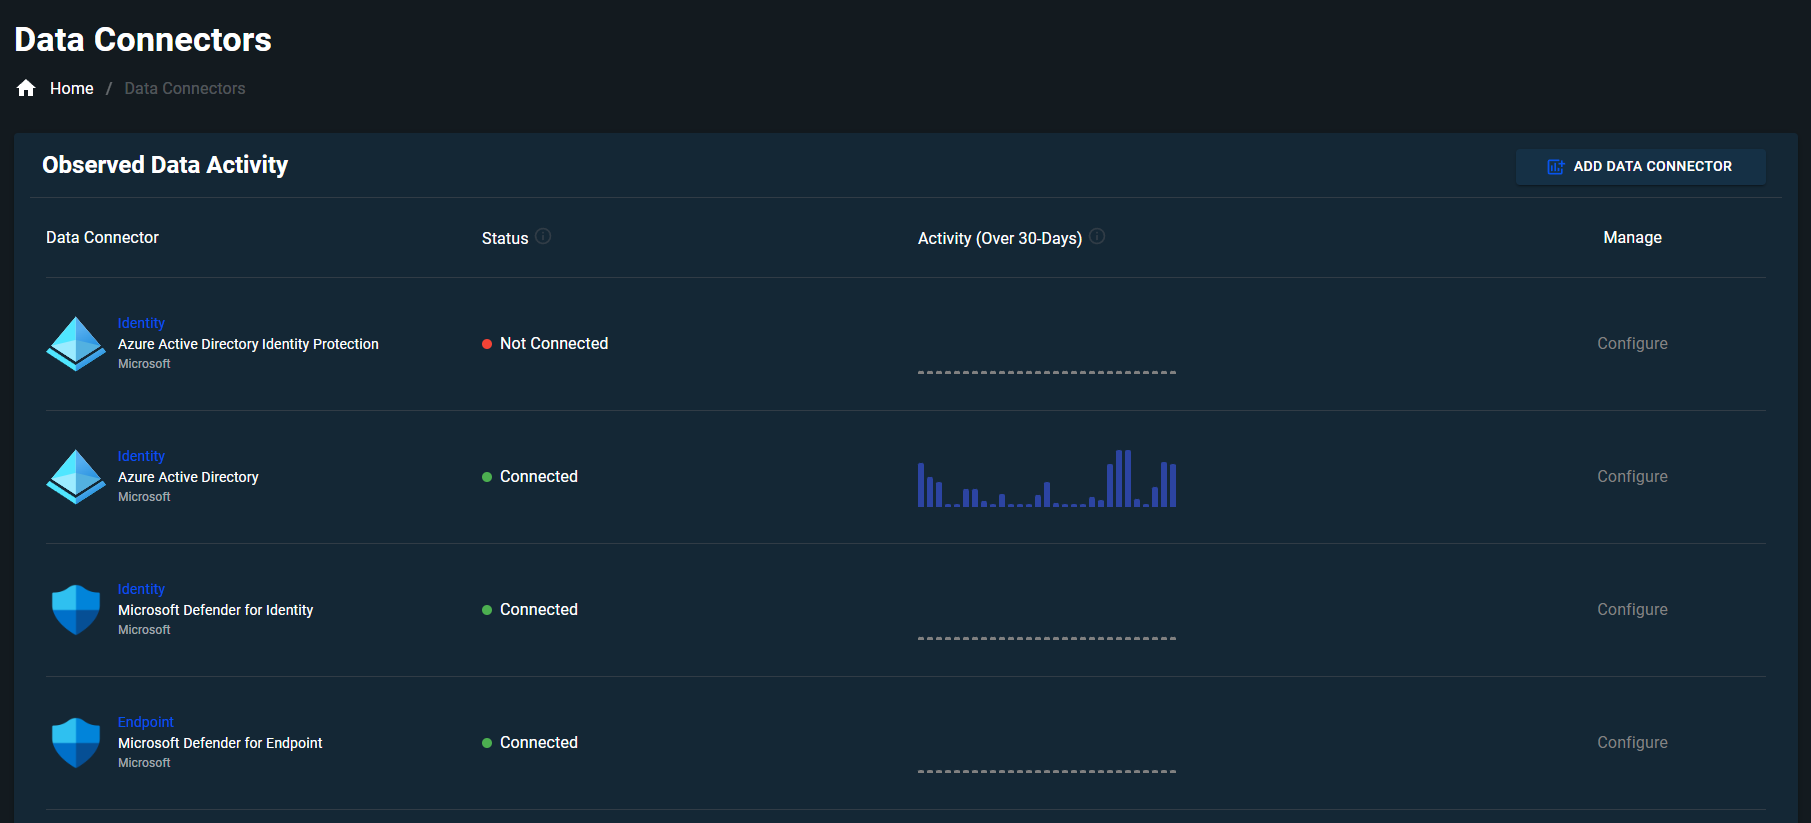Click Identity tag above Defender for Identity
1811x823 pixels.
click(141, 589)
